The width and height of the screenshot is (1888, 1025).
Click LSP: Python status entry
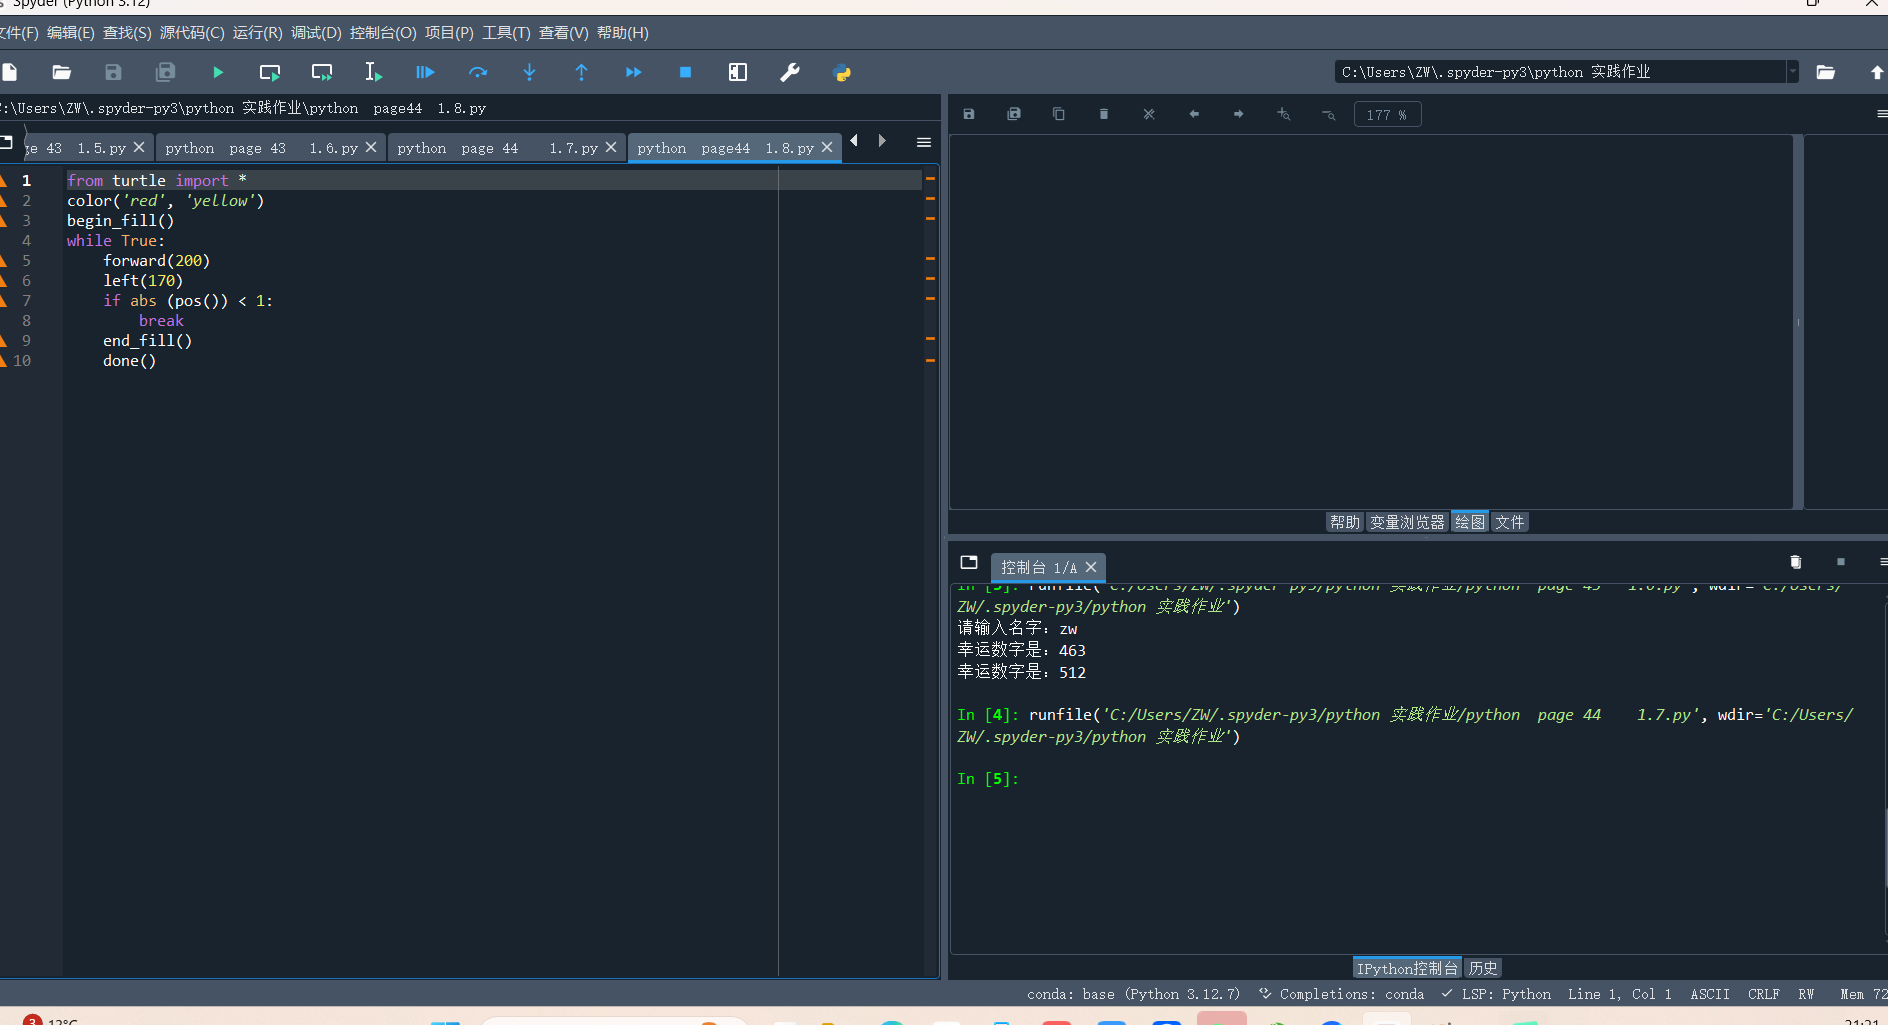point(1496,994)
